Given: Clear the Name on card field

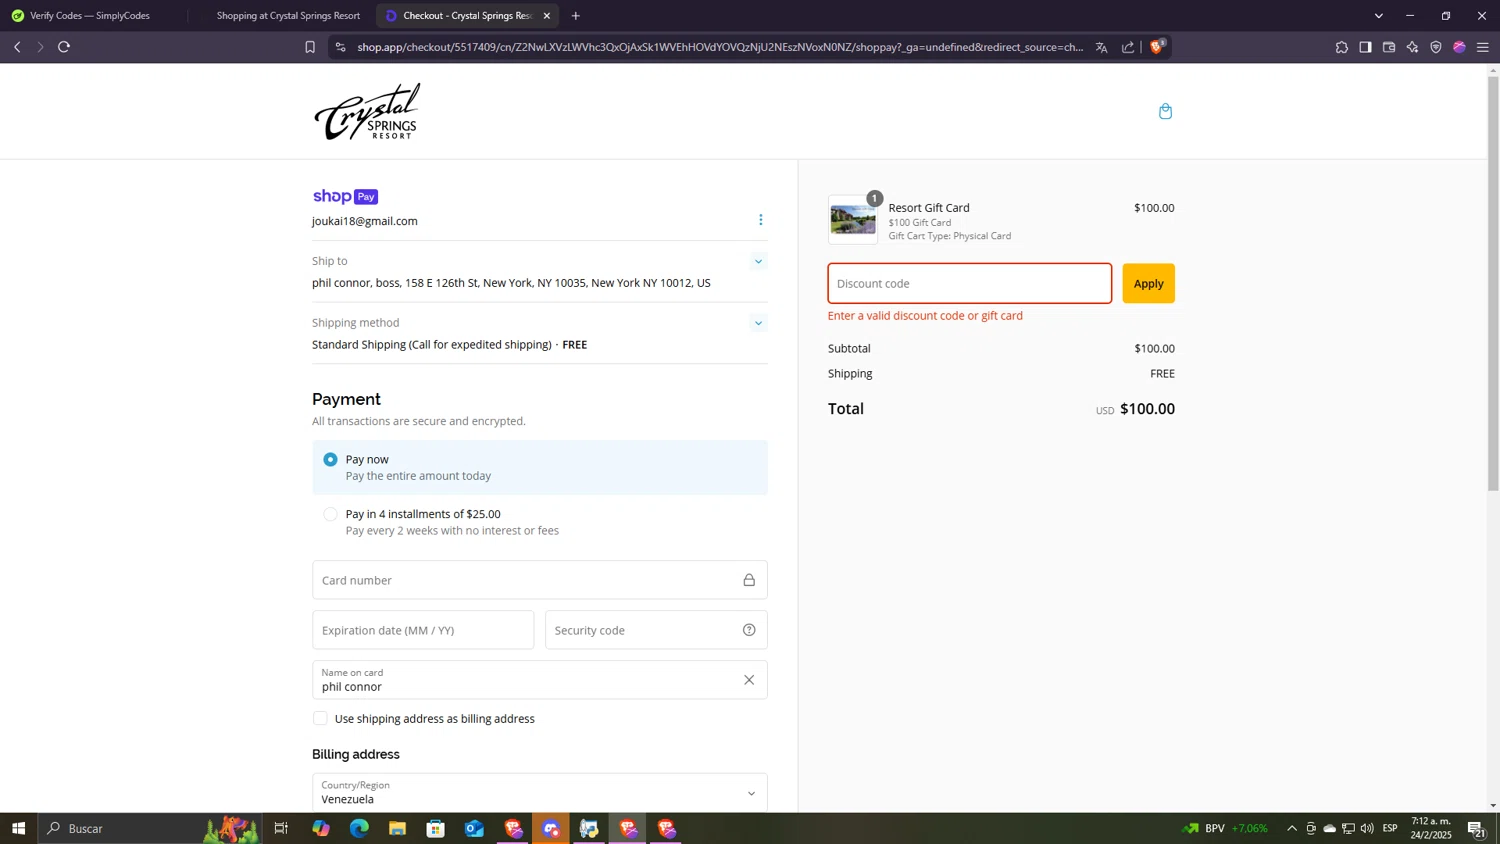Looking at the screenshot, I should pyautogui.click(x=749, y=680).
